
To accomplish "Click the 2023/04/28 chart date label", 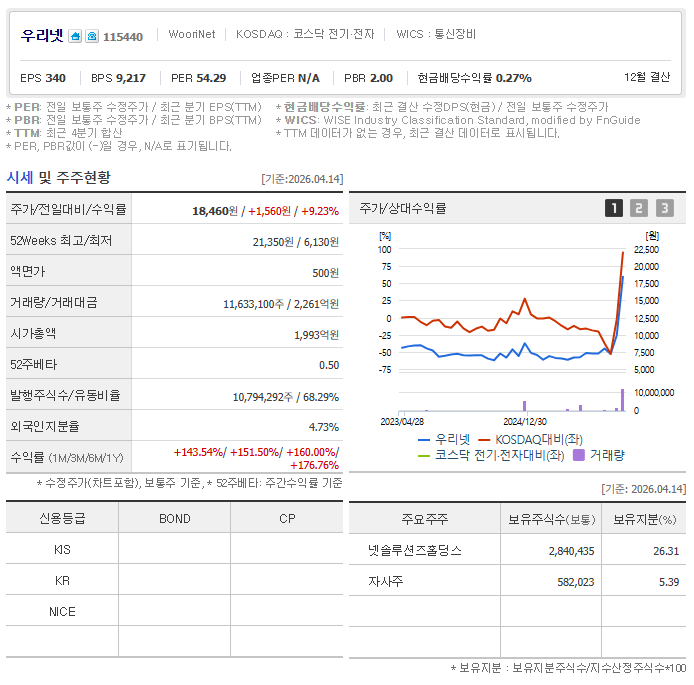I will click(x=402, y=421).
